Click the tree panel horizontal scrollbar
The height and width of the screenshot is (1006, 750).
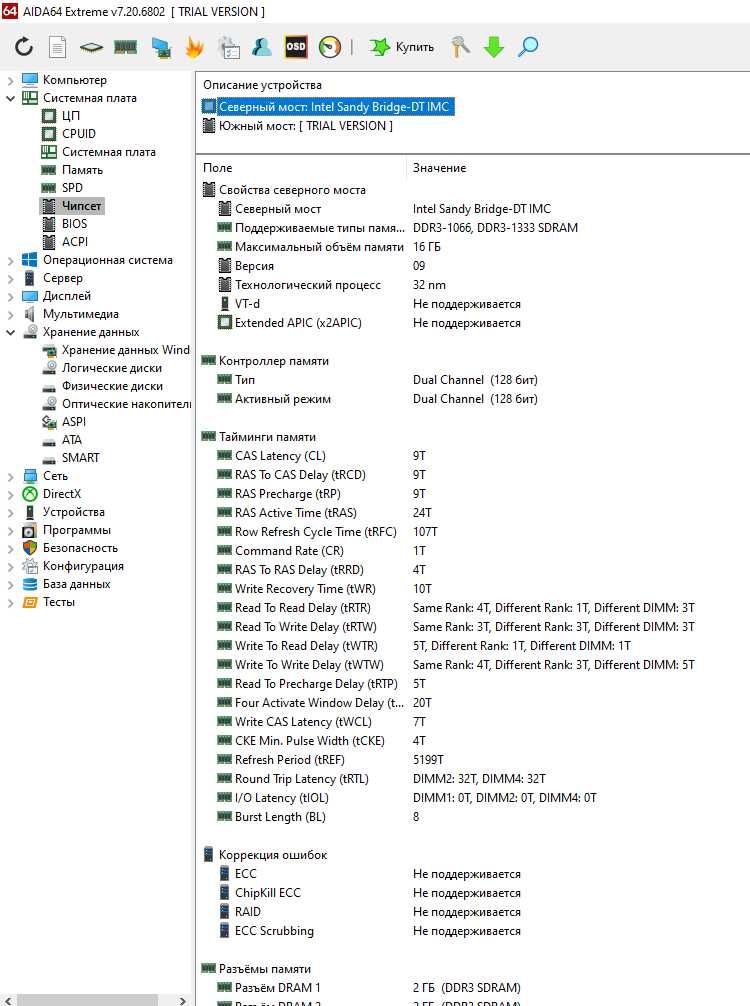pyautogui.click(x=88, y=1000)
